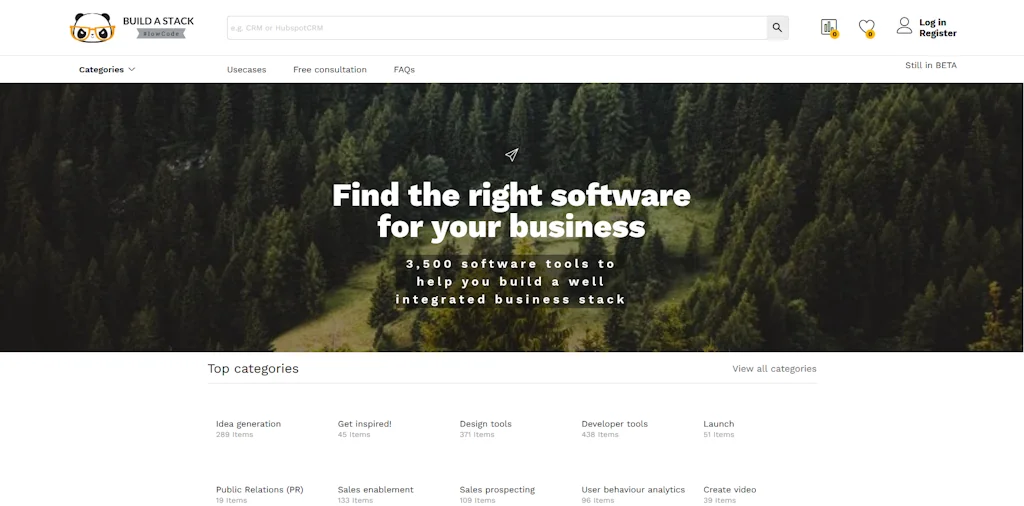The height and width of the screenshot is (506, 1024).
Task: Open the Idea generation category
Action: (248, 424)
